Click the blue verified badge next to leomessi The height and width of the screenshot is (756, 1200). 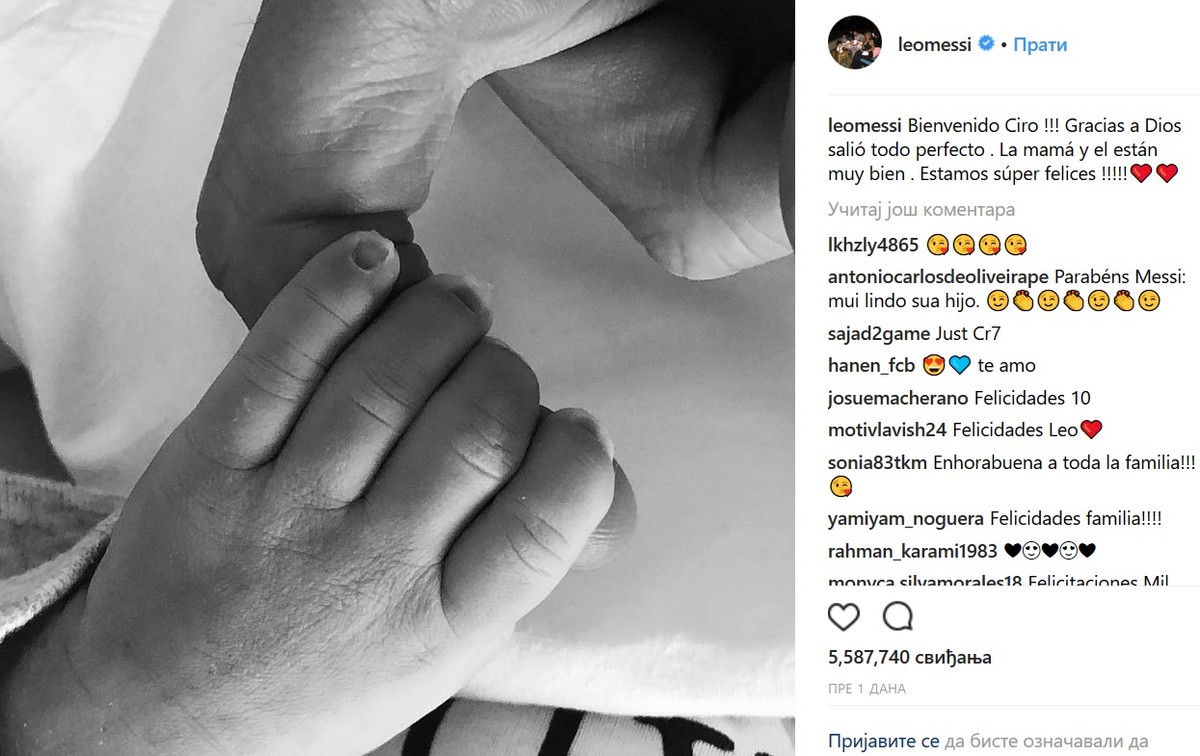tap(985, 45)
